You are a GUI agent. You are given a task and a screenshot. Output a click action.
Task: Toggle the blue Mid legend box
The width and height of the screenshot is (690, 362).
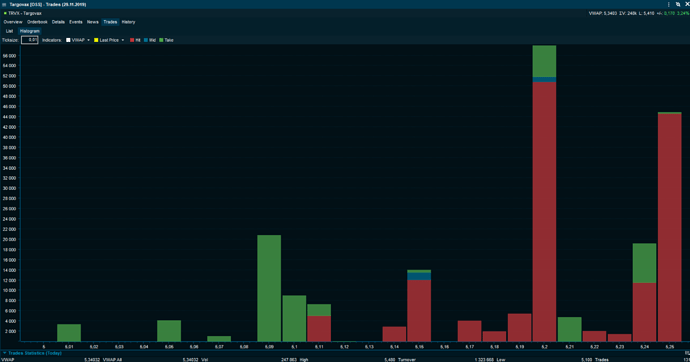(146, 40)
